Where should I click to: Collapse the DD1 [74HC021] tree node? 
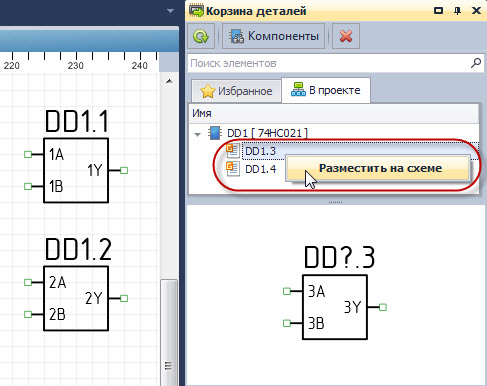tap(197, 134)
